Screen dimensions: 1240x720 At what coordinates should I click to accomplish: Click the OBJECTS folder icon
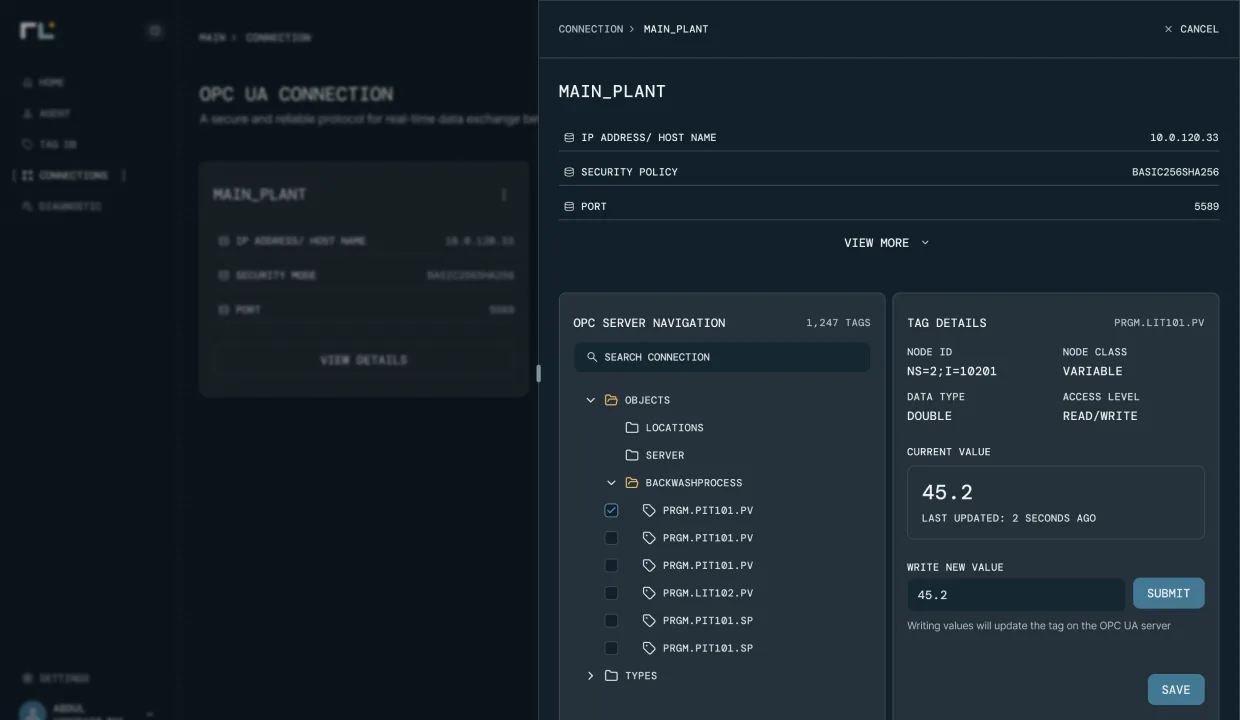click(611, 400)
